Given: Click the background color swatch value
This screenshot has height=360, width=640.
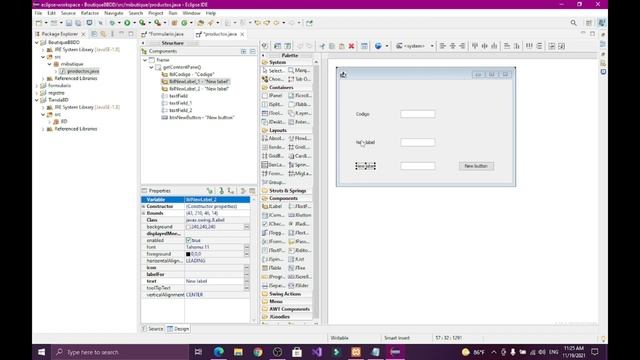Looking at the screenshot, I should point(188,227).
